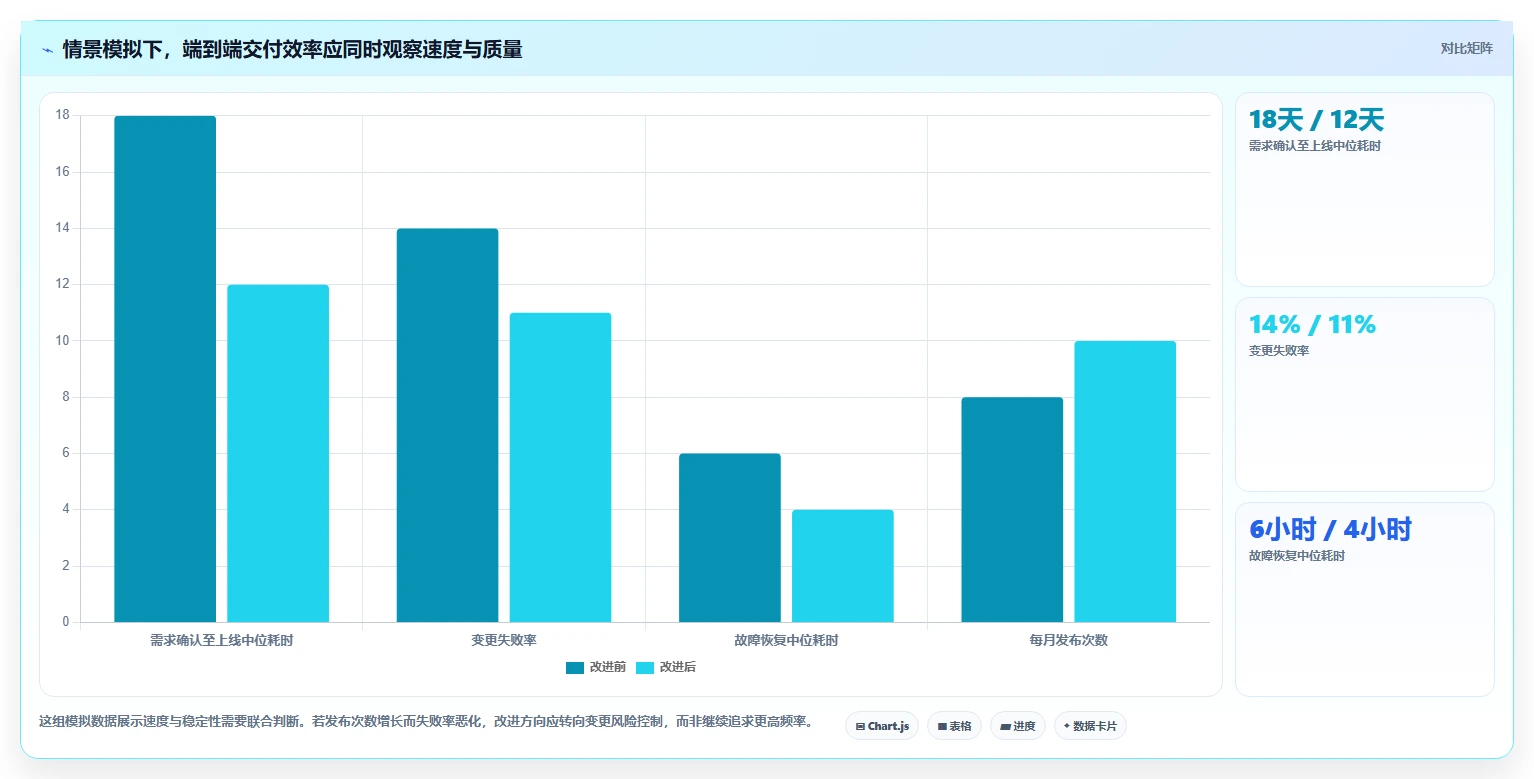Click the y-axis tick label 16
This screenshot has height=779, width=1534.
coord(62,172)
